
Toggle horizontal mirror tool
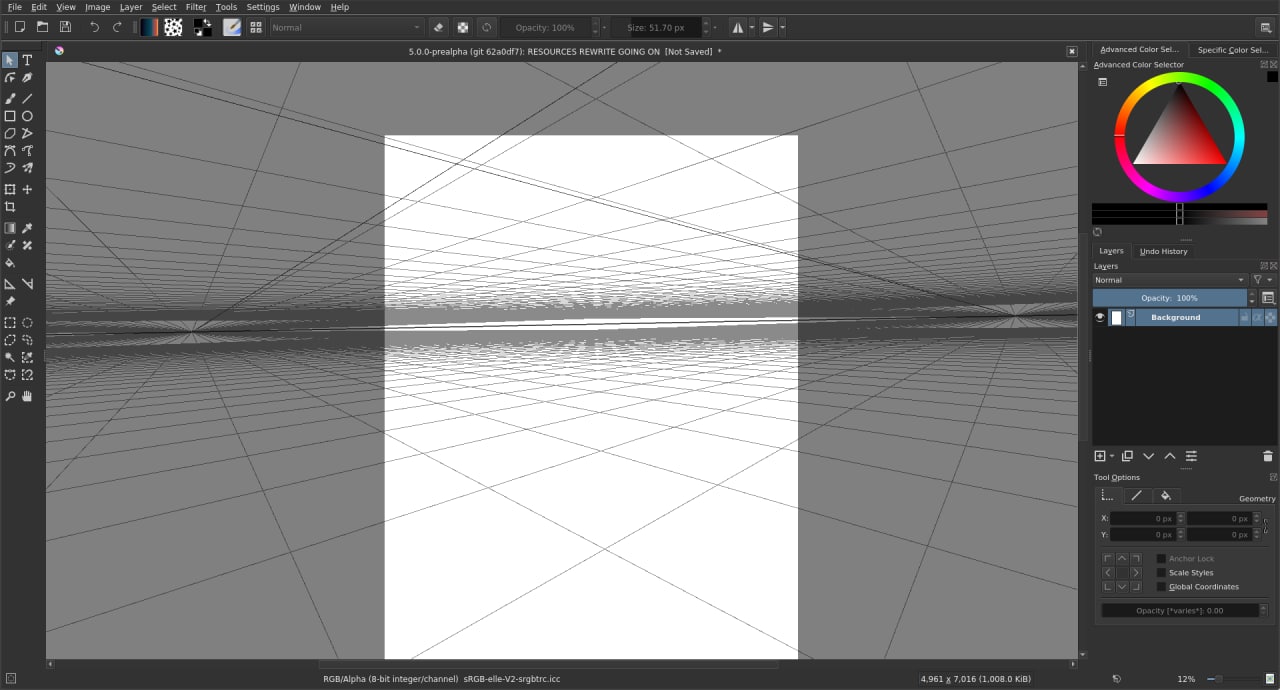click(x=738, y=27)
